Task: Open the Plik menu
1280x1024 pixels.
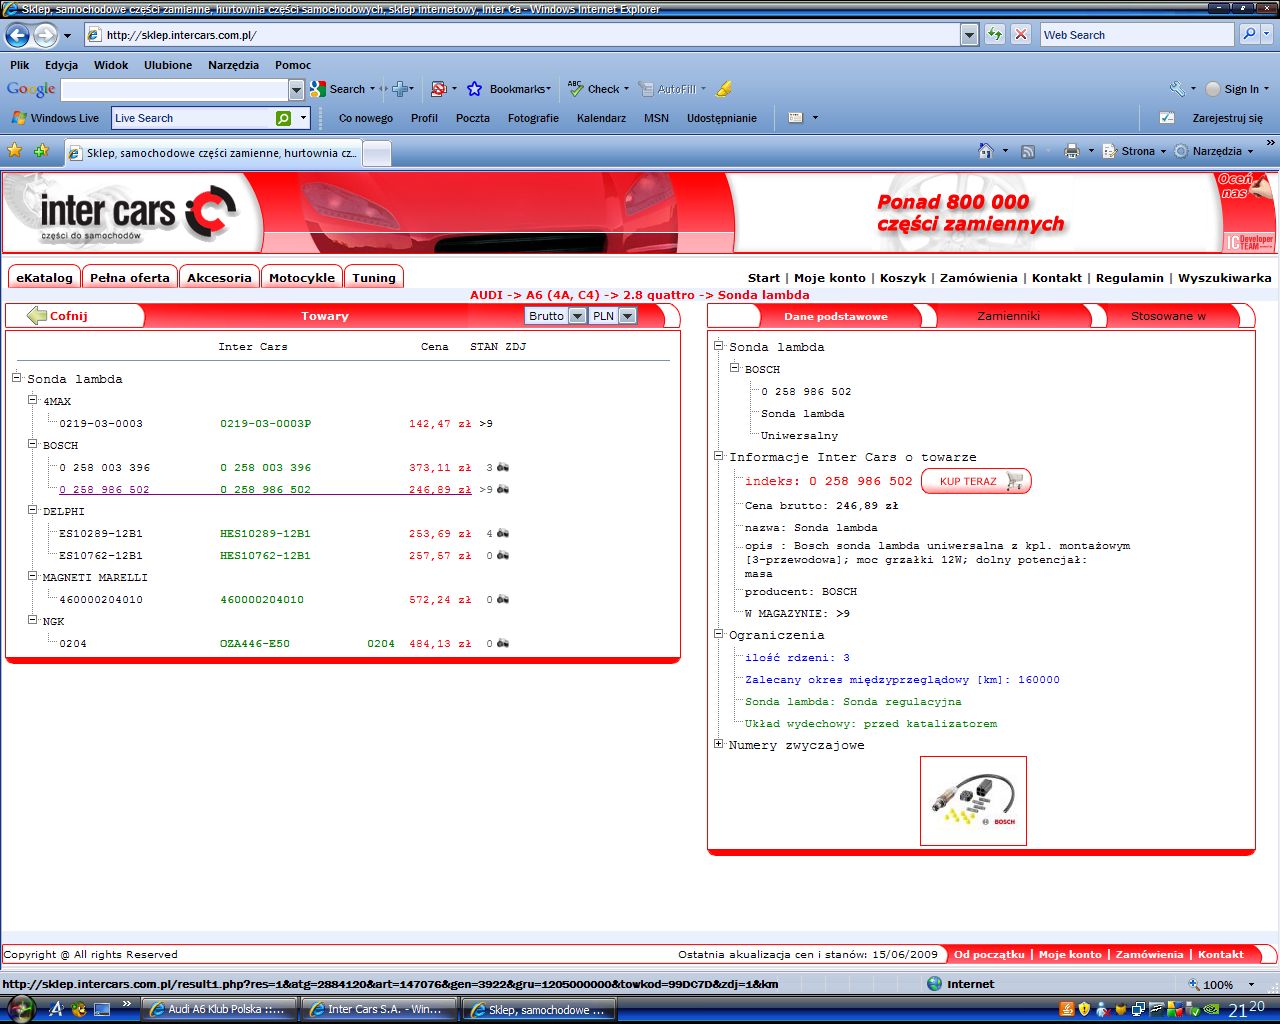Action: tap(20, 65)
